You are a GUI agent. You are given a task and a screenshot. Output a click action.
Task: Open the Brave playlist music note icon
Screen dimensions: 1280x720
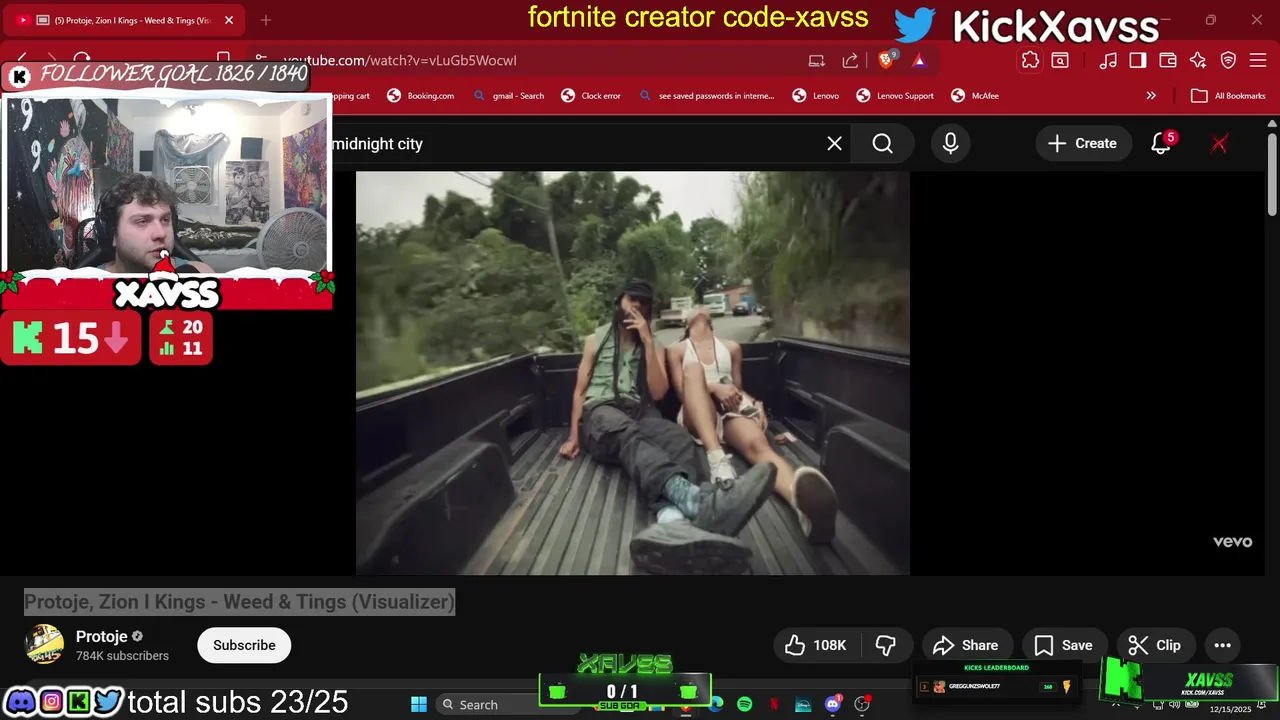click(x=1108, y=60)
